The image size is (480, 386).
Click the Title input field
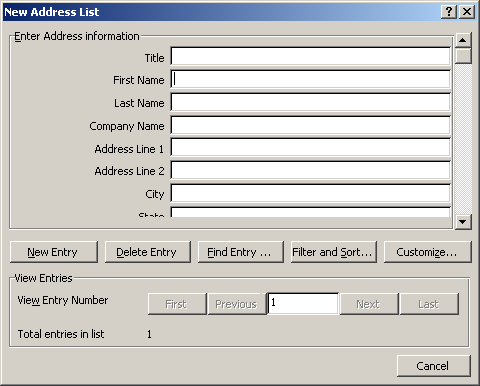tap(310, 56)
